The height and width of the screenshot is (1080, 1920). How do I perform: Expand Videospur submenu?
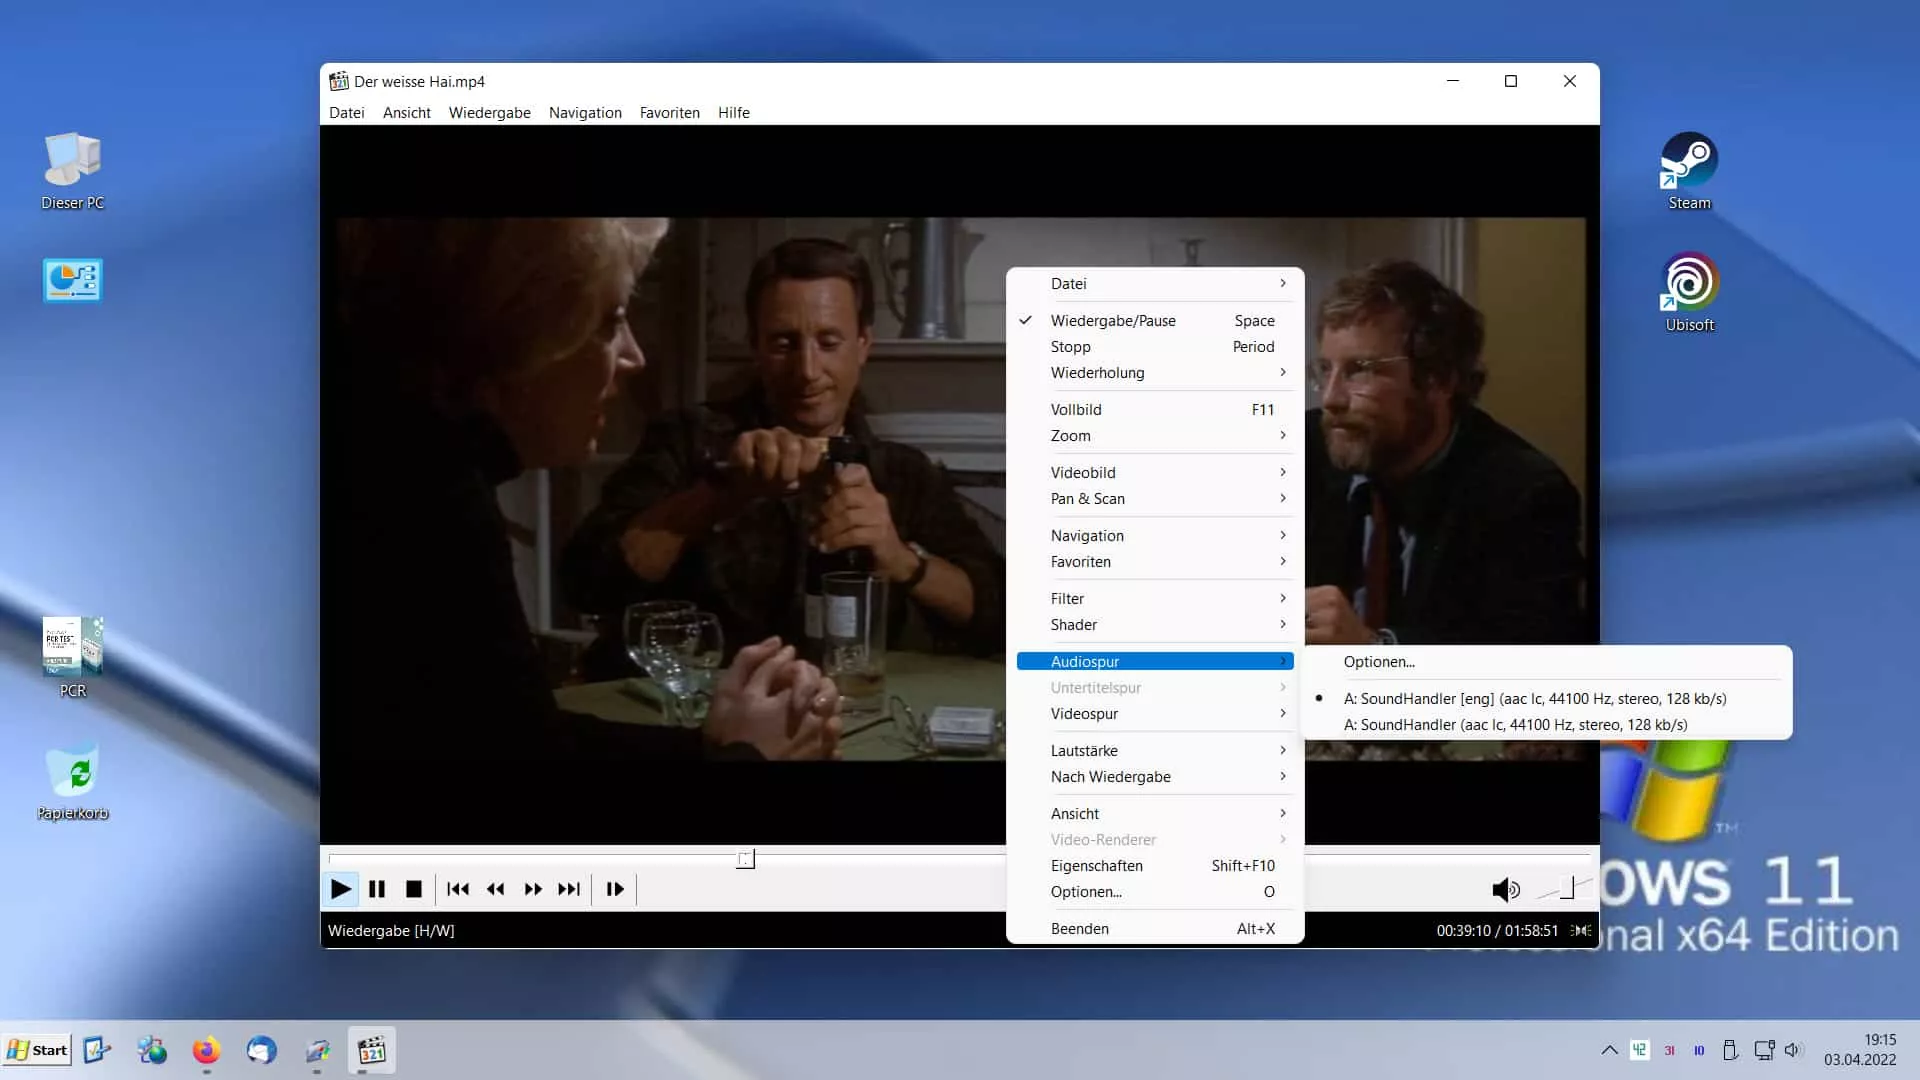pyautogui.click(x=1155, y=714)
